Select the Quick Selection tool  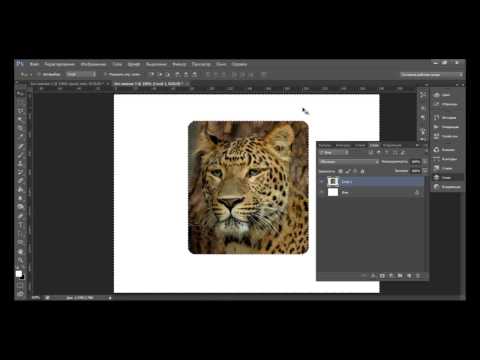[x=21, y=120]
